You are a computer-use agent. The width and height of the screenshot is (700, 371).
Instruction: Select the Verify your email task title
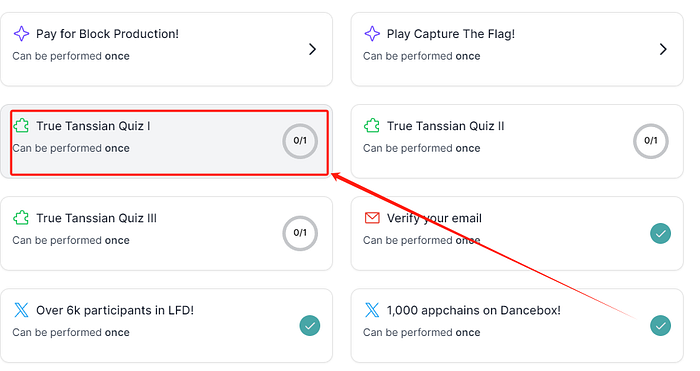(x=434, y=218)
